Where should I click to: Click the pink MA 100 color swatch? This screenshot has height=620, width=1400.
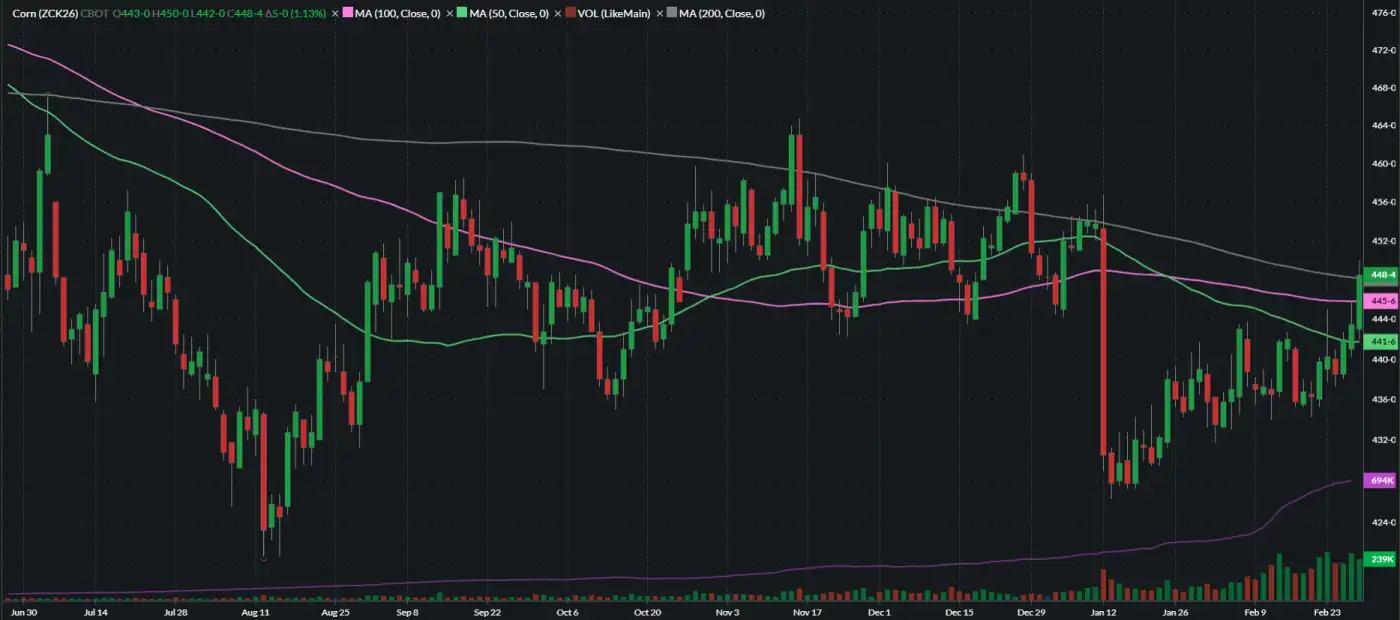347,14
